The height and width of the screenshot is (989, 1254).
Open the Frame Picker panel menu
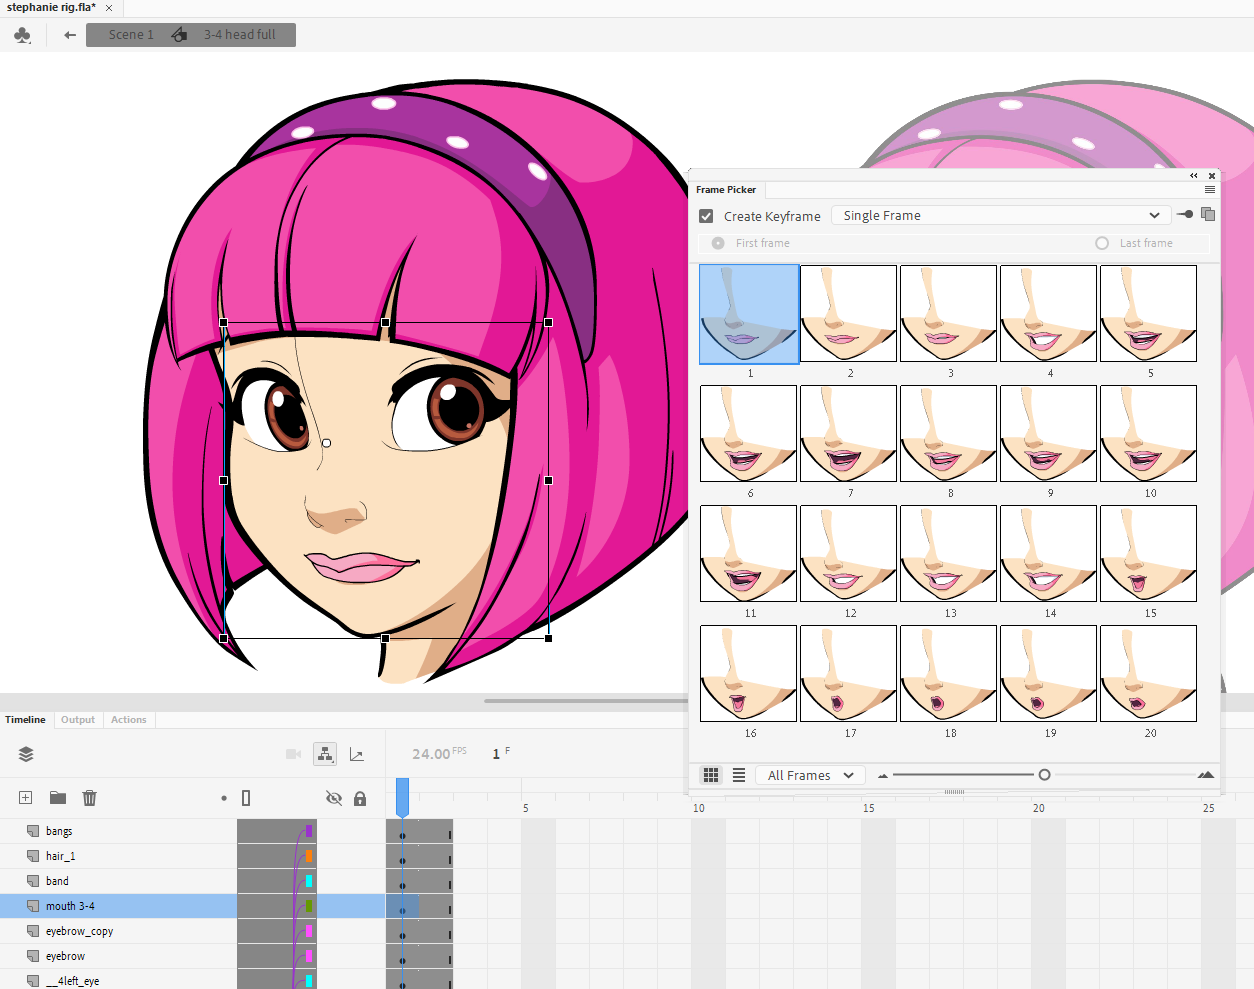[x=1210, y=190]
